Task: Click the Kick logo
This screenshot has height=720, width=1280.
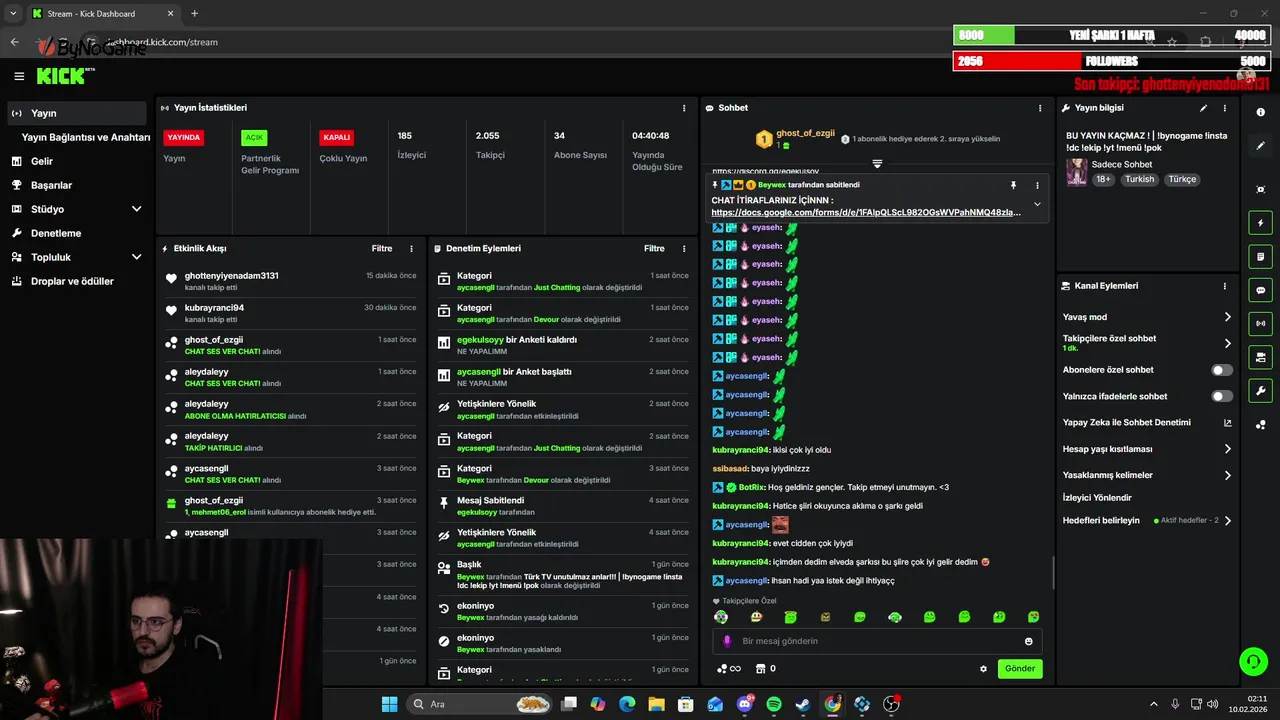Action: pos(63,76)
